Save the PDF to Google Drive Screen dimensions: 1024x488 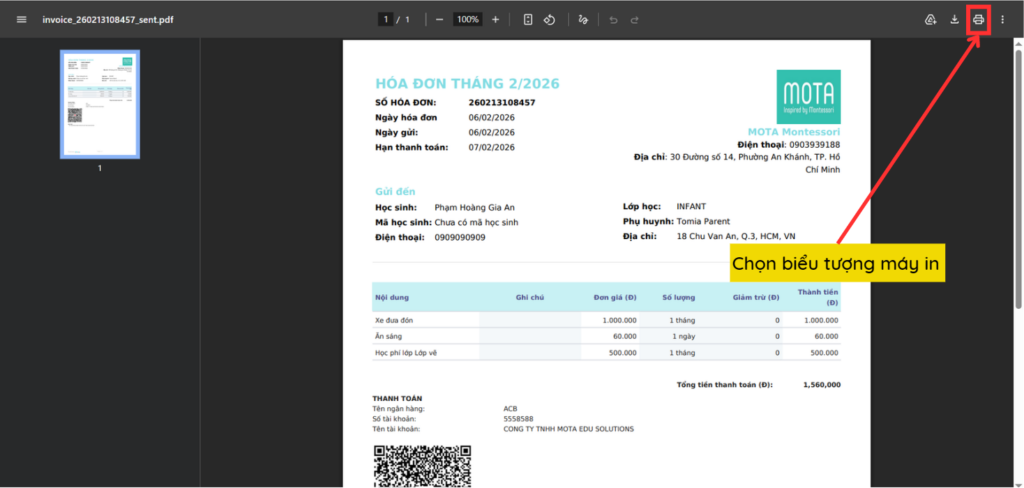[931, 20]
